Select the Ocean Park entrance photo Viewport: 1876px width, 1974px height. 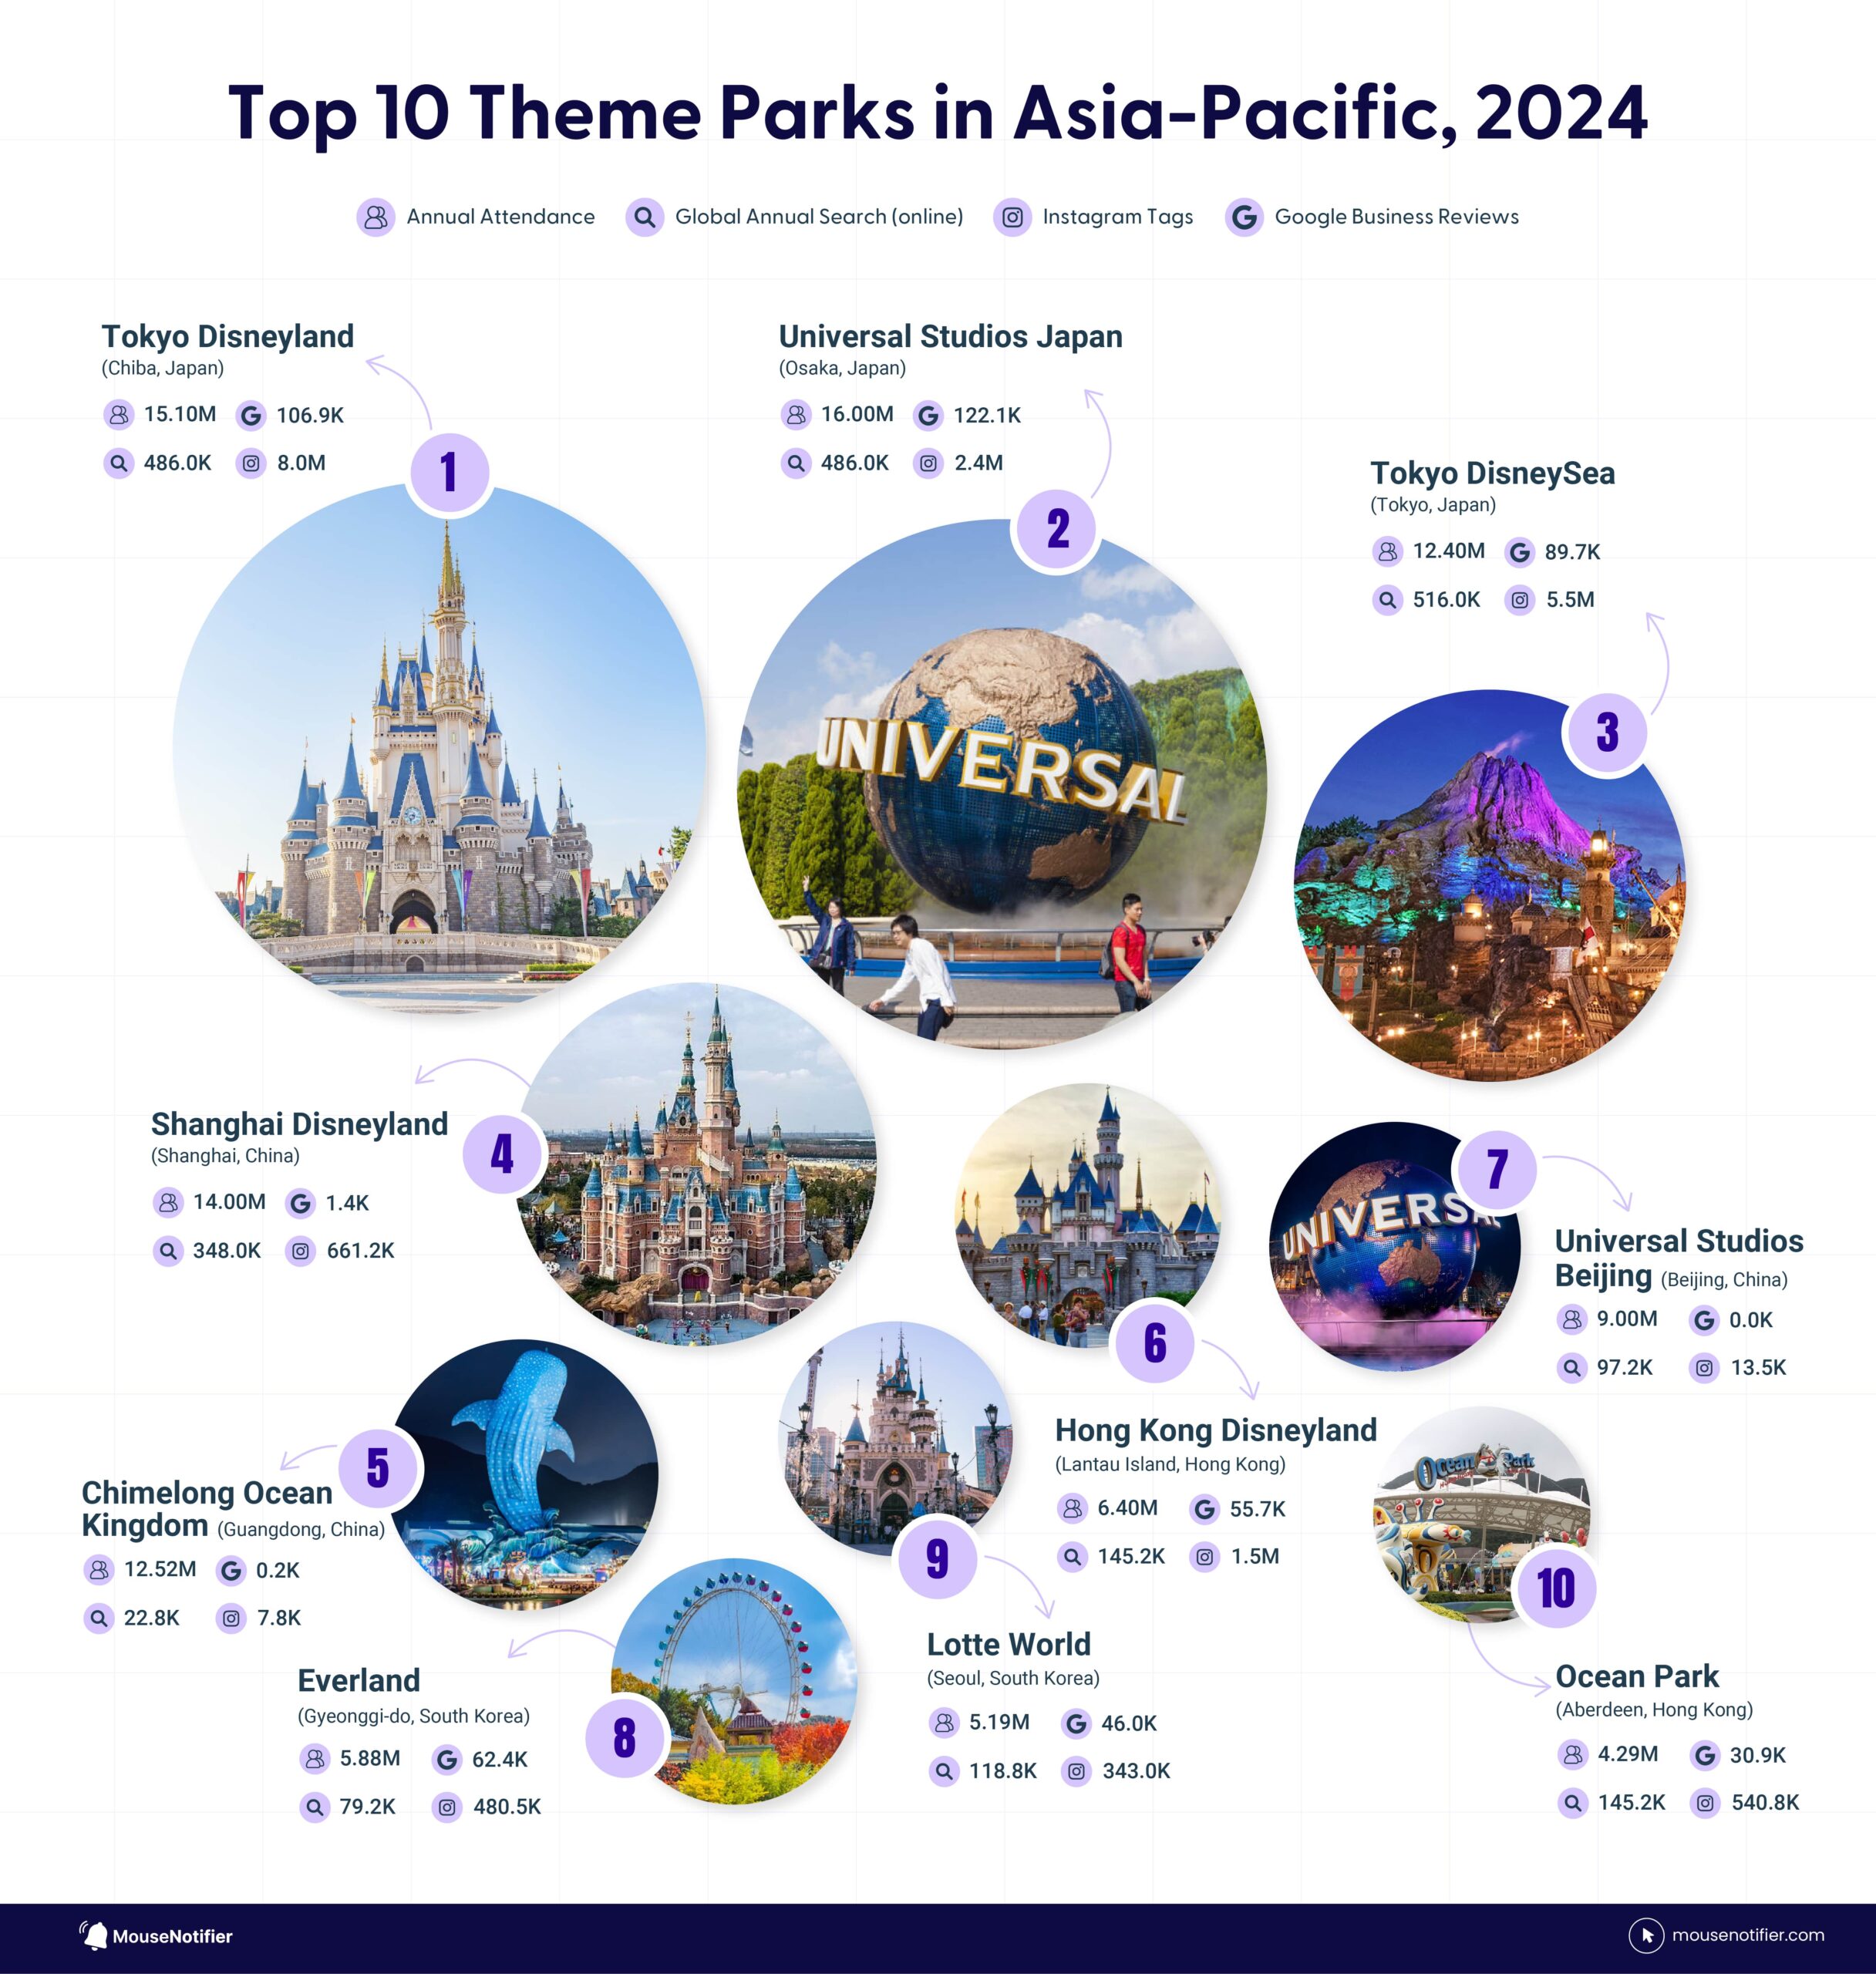tap(1481, 1514)
